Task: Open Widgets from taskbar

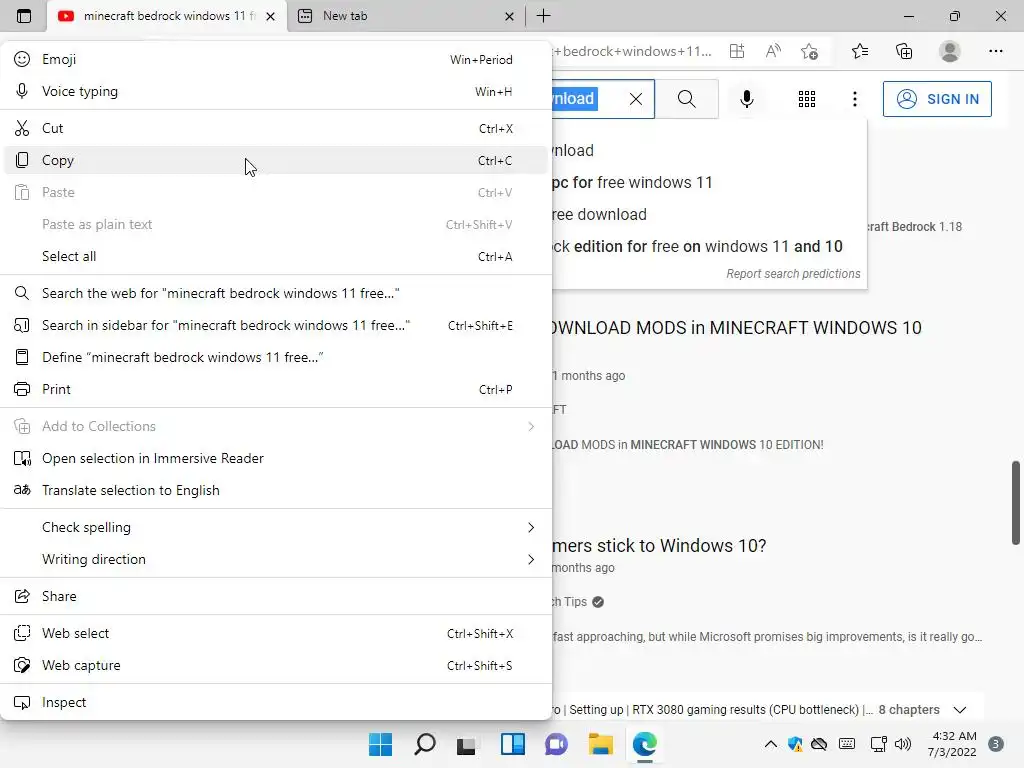Action: 513,744
